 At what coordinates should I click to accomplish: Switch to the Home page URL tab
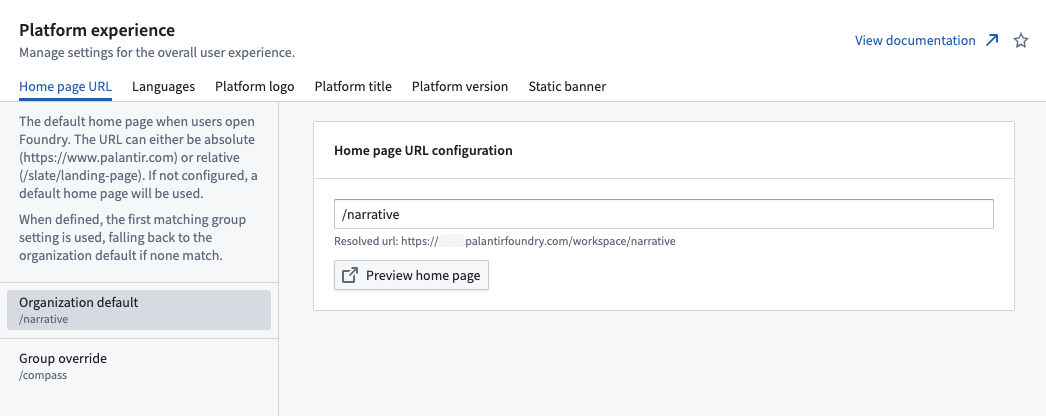65,87
